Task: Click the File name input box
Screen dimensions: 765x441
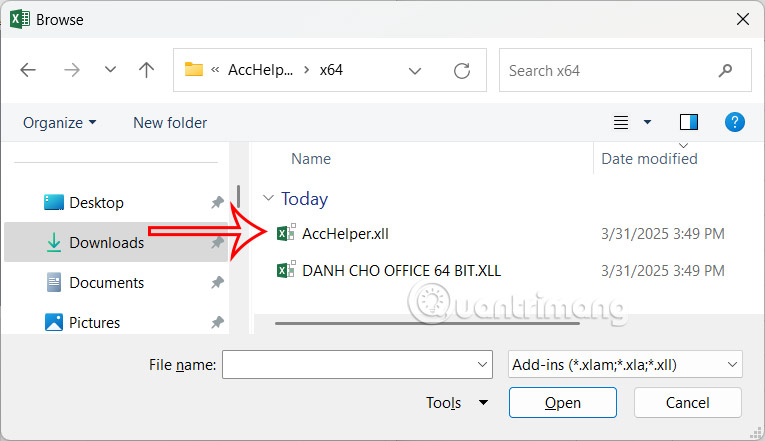Action: point(357,364)
